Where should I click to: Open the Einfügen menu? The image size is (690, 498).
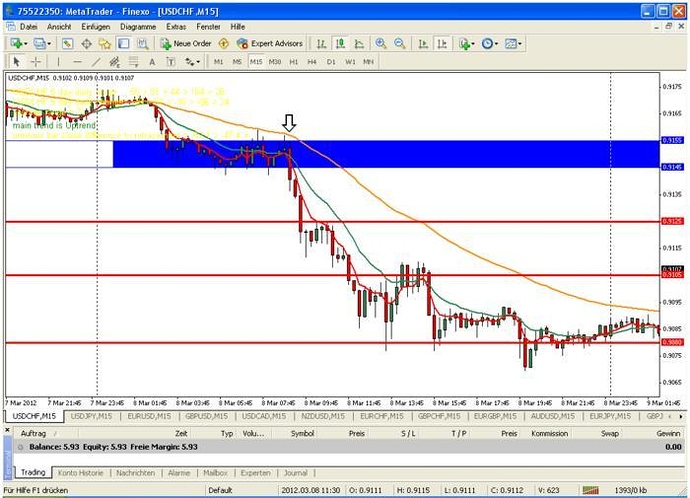(x=95, y=27)
